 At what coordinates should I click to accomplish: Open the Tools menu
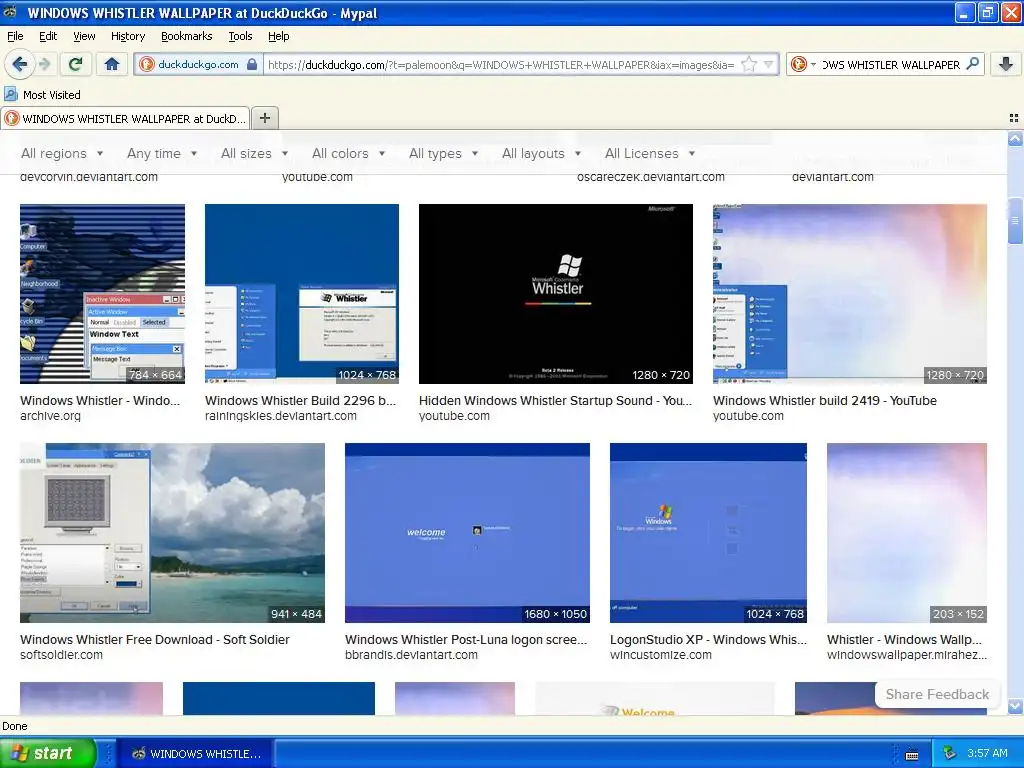[240, 36]
